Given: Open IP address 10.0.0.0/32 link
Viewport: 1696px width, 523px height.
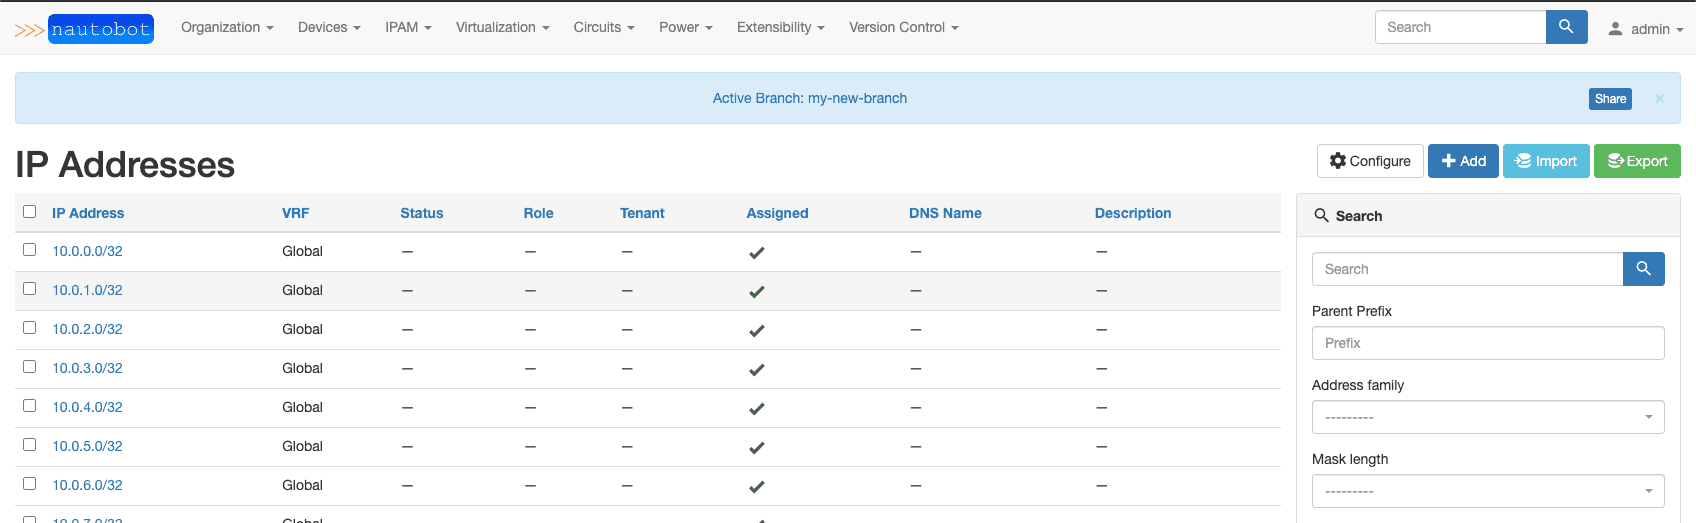Looking at the screenshot, I should pos(87,251).
